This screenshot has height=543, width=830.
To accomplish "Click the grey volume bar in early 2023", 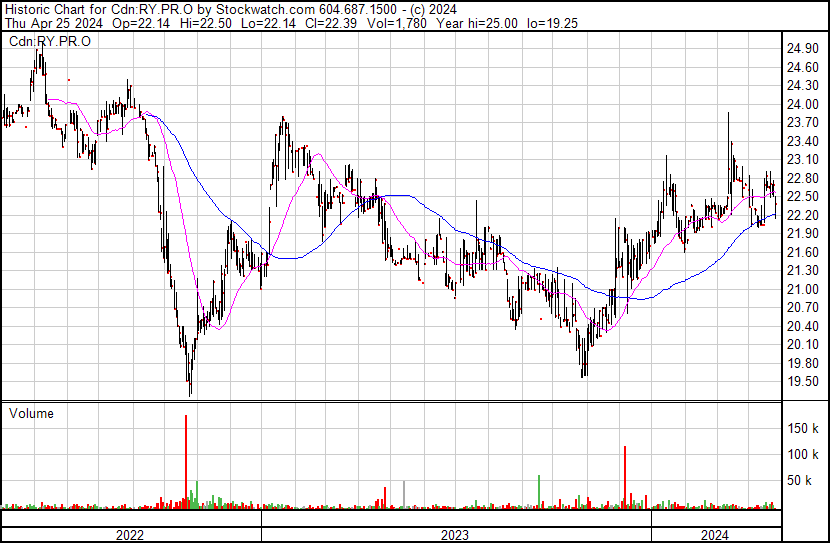I will [404, 495].
